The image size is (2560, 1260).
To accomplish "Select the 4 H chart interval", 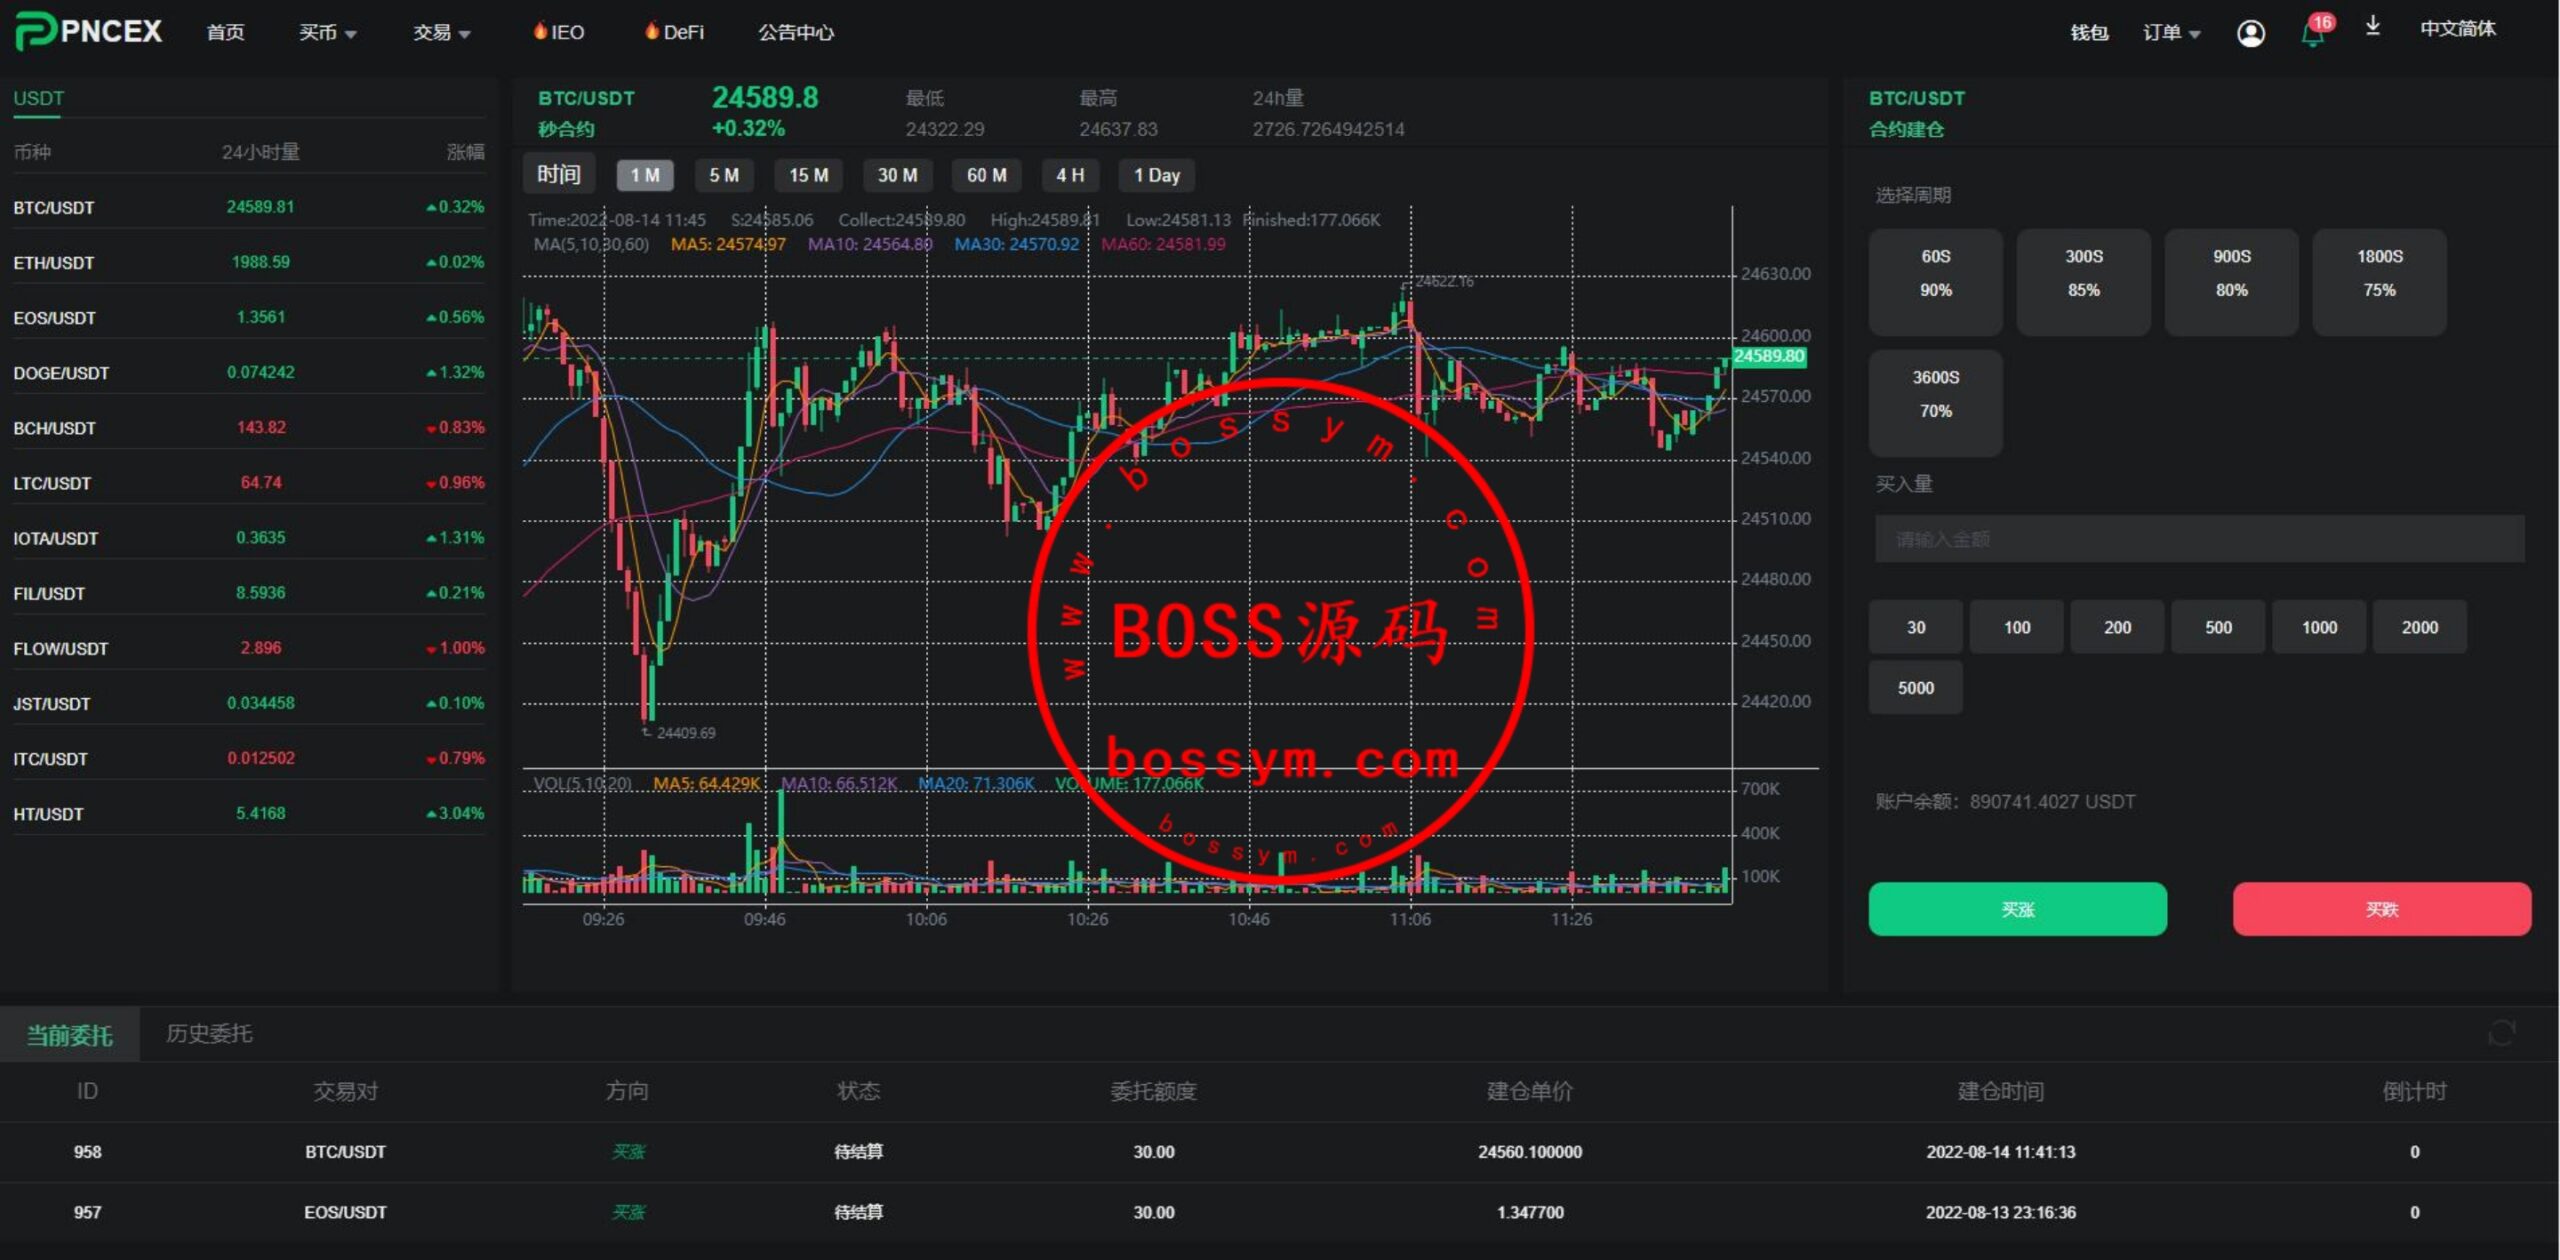I will 1070,175.
